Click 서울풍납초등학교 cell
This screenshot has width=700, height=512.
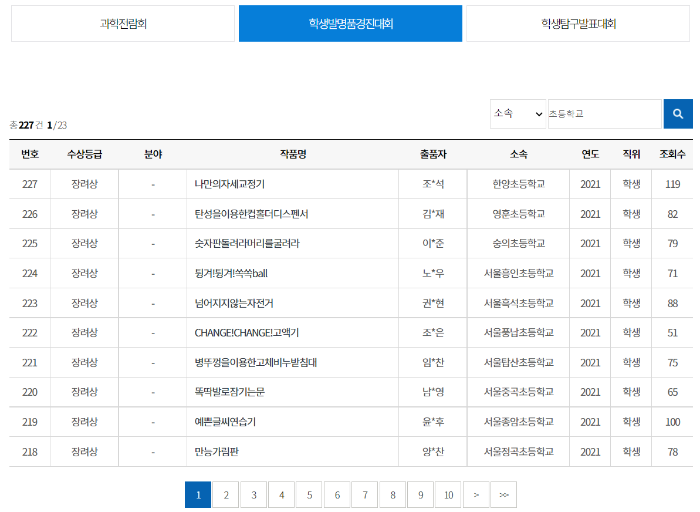click(x=518, y=333)
